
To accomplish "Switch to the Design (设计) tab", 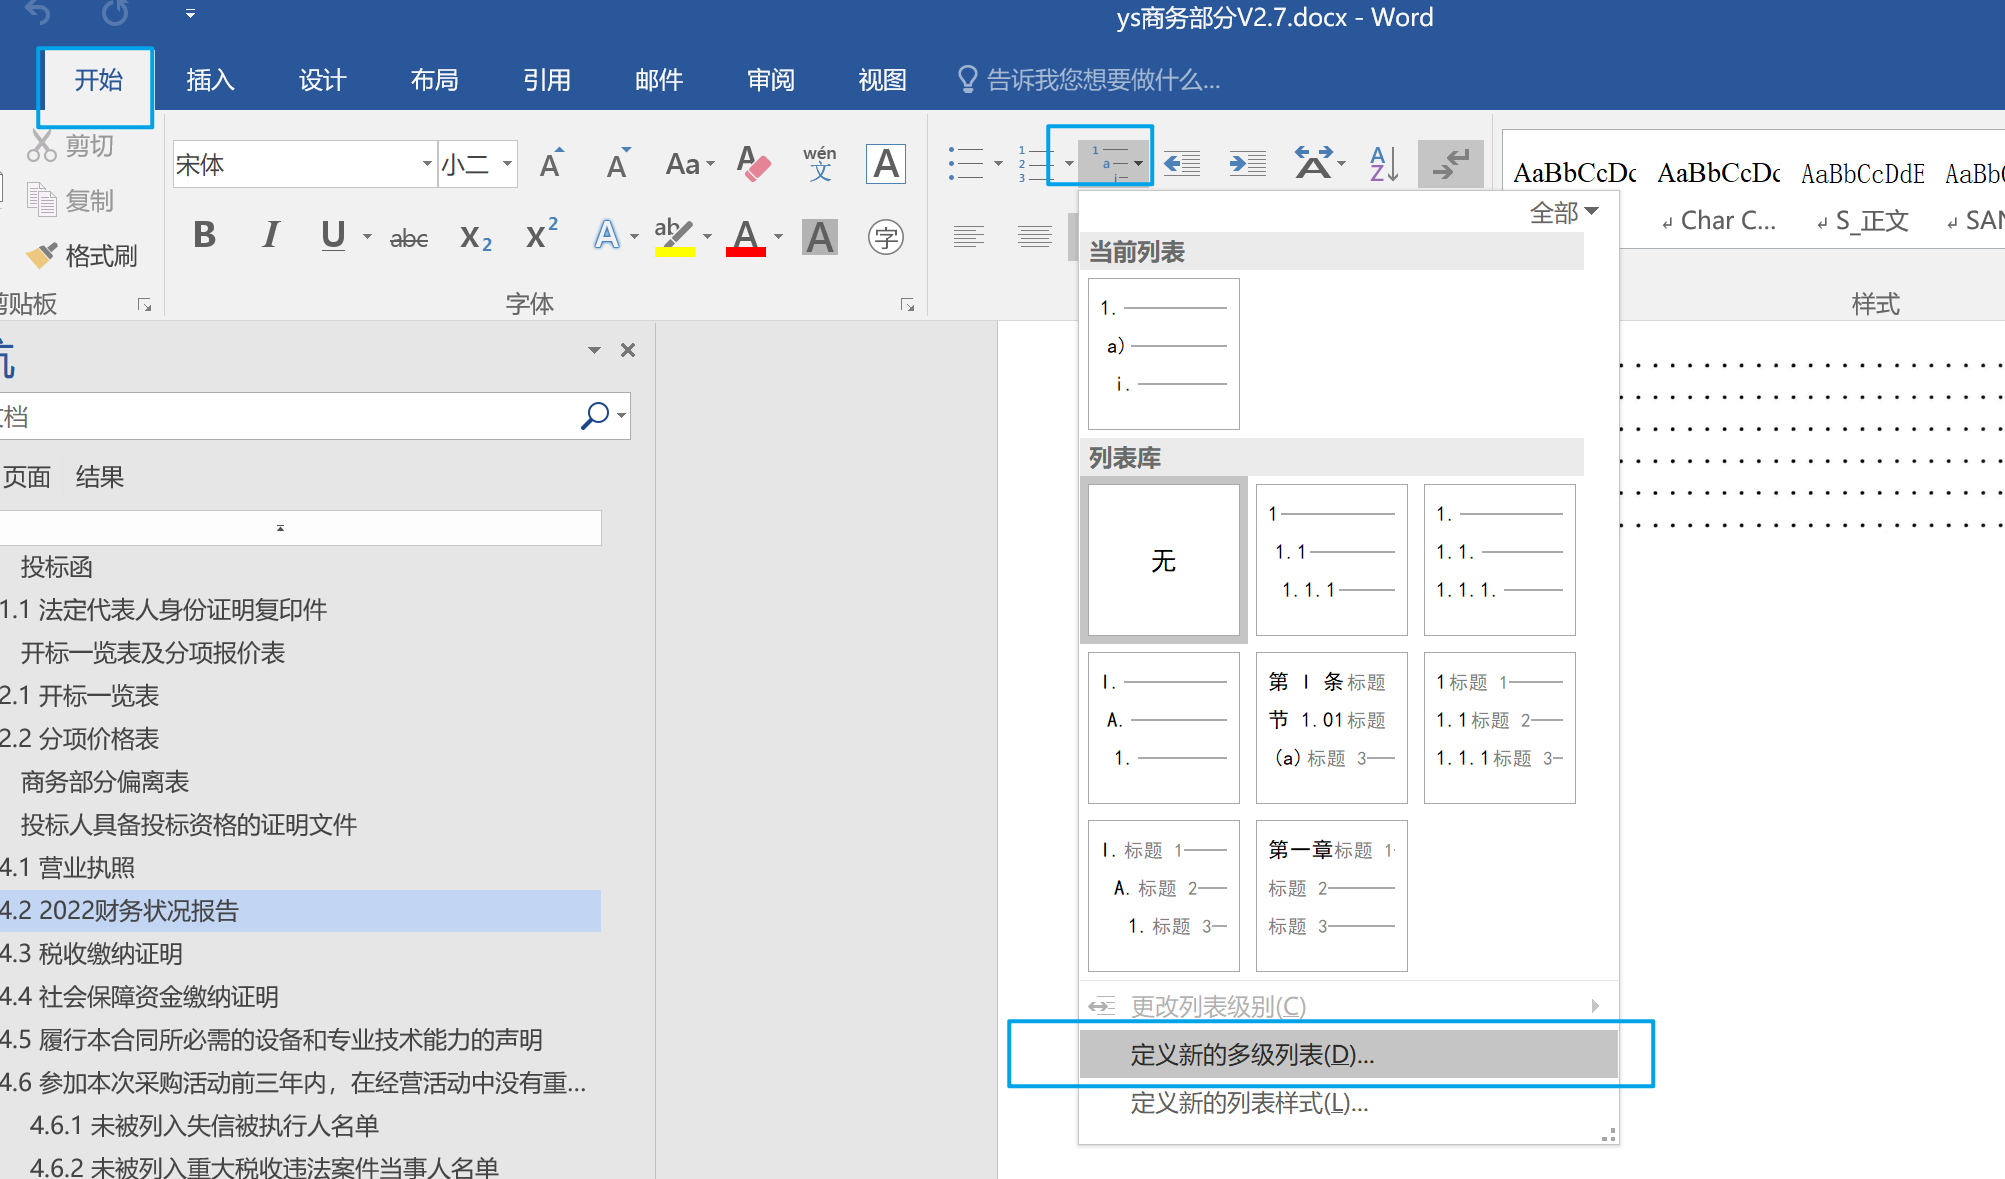I will tap(322, 80).
